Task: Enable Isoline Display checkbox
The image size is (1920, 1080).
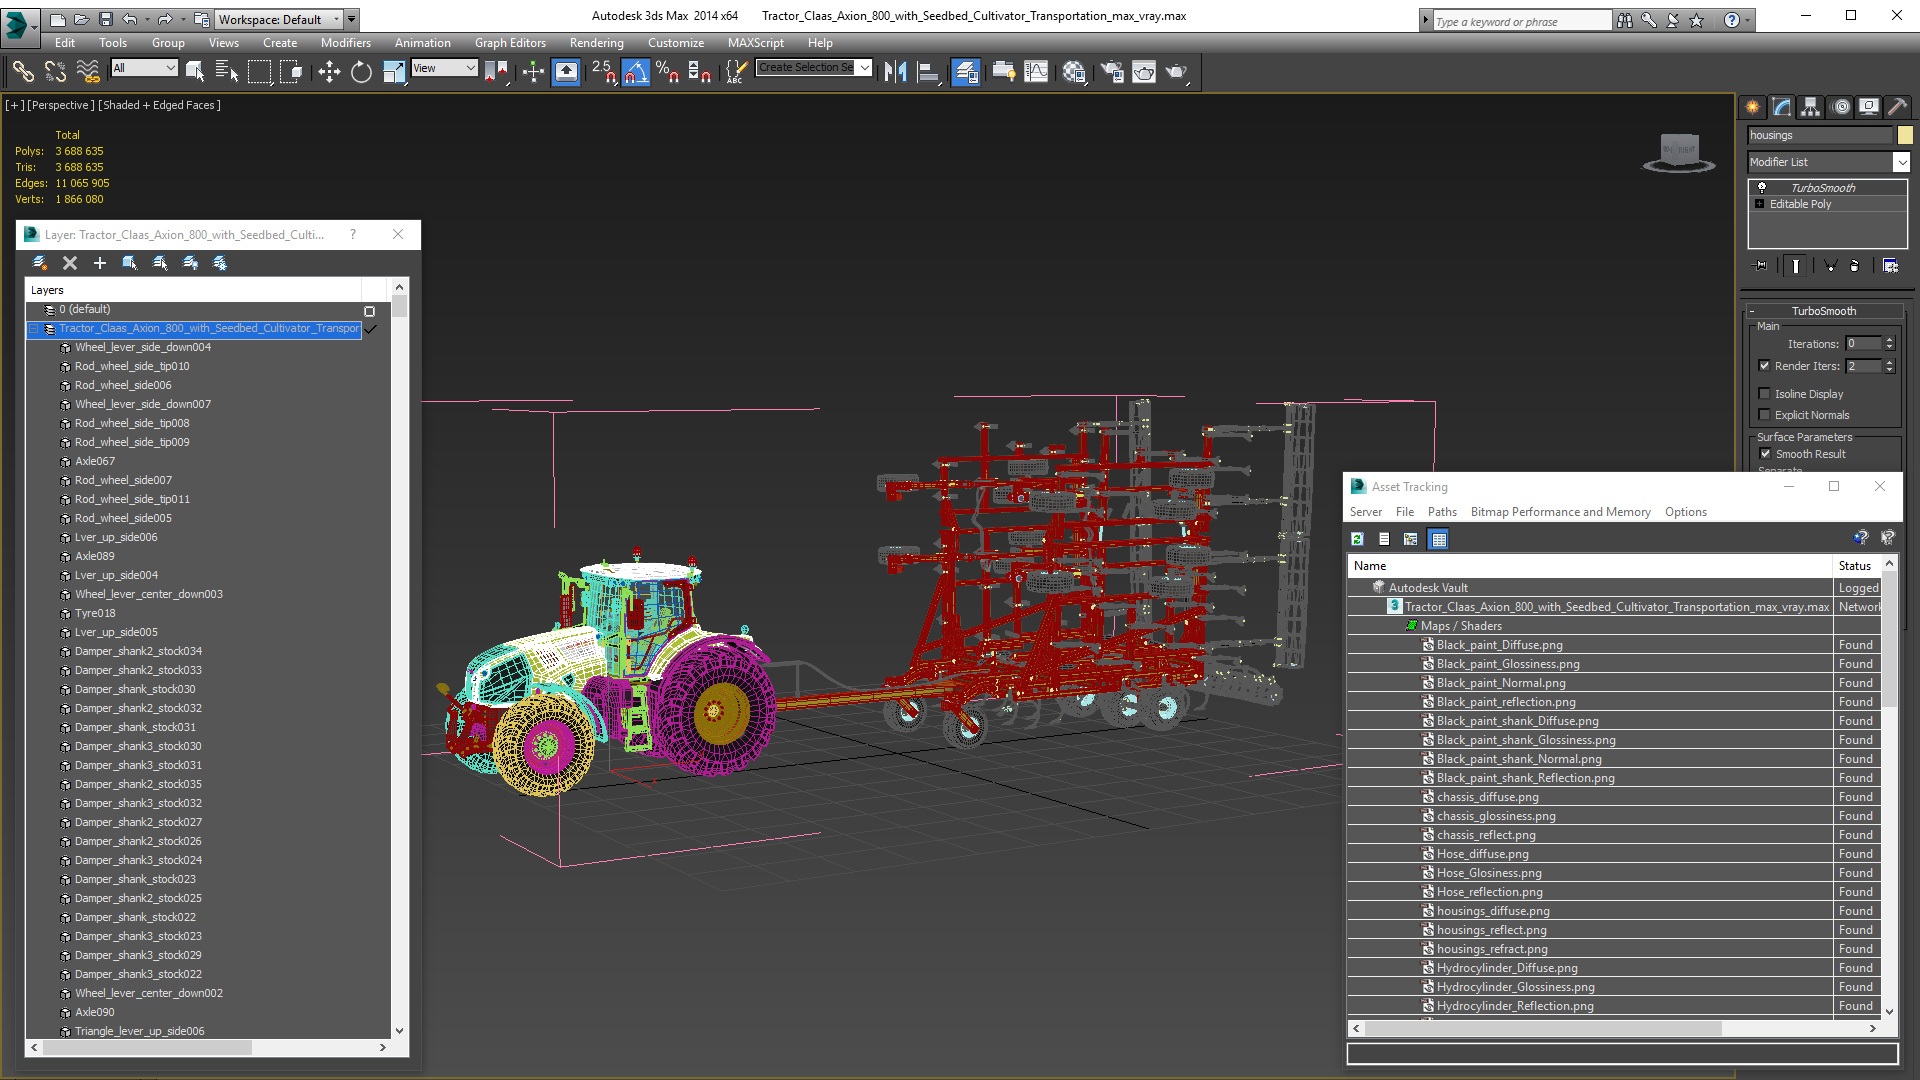Action: coord(1765,394)
